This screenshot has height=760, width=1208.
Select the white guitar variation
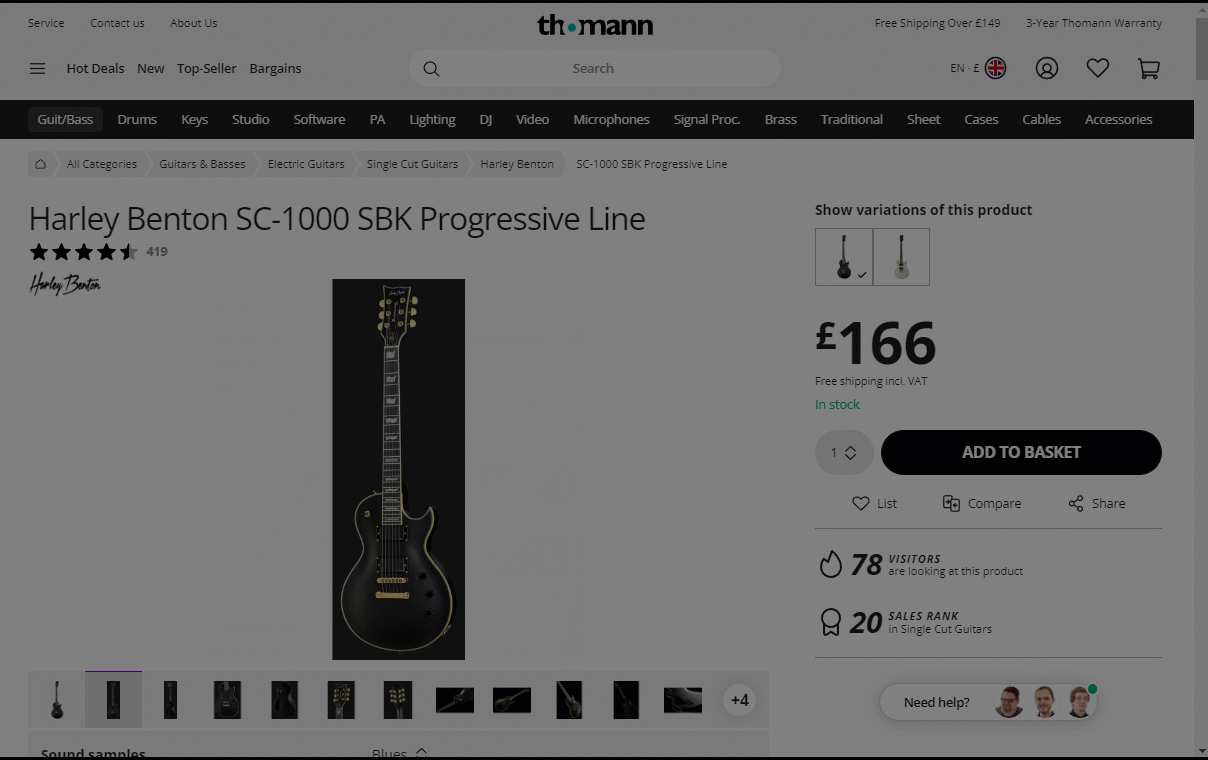[901, 257]
